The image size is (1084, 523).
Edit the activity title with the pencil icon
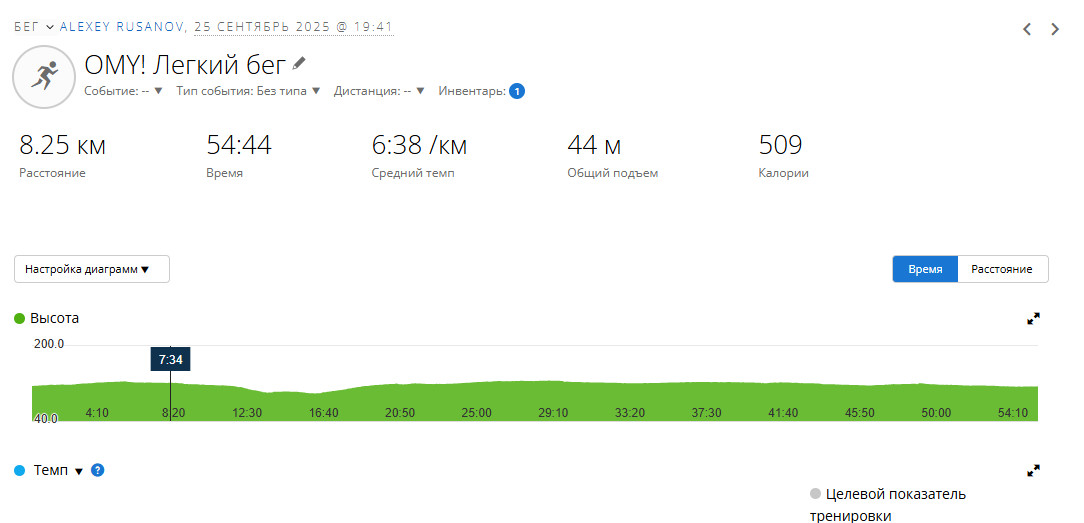299,64
